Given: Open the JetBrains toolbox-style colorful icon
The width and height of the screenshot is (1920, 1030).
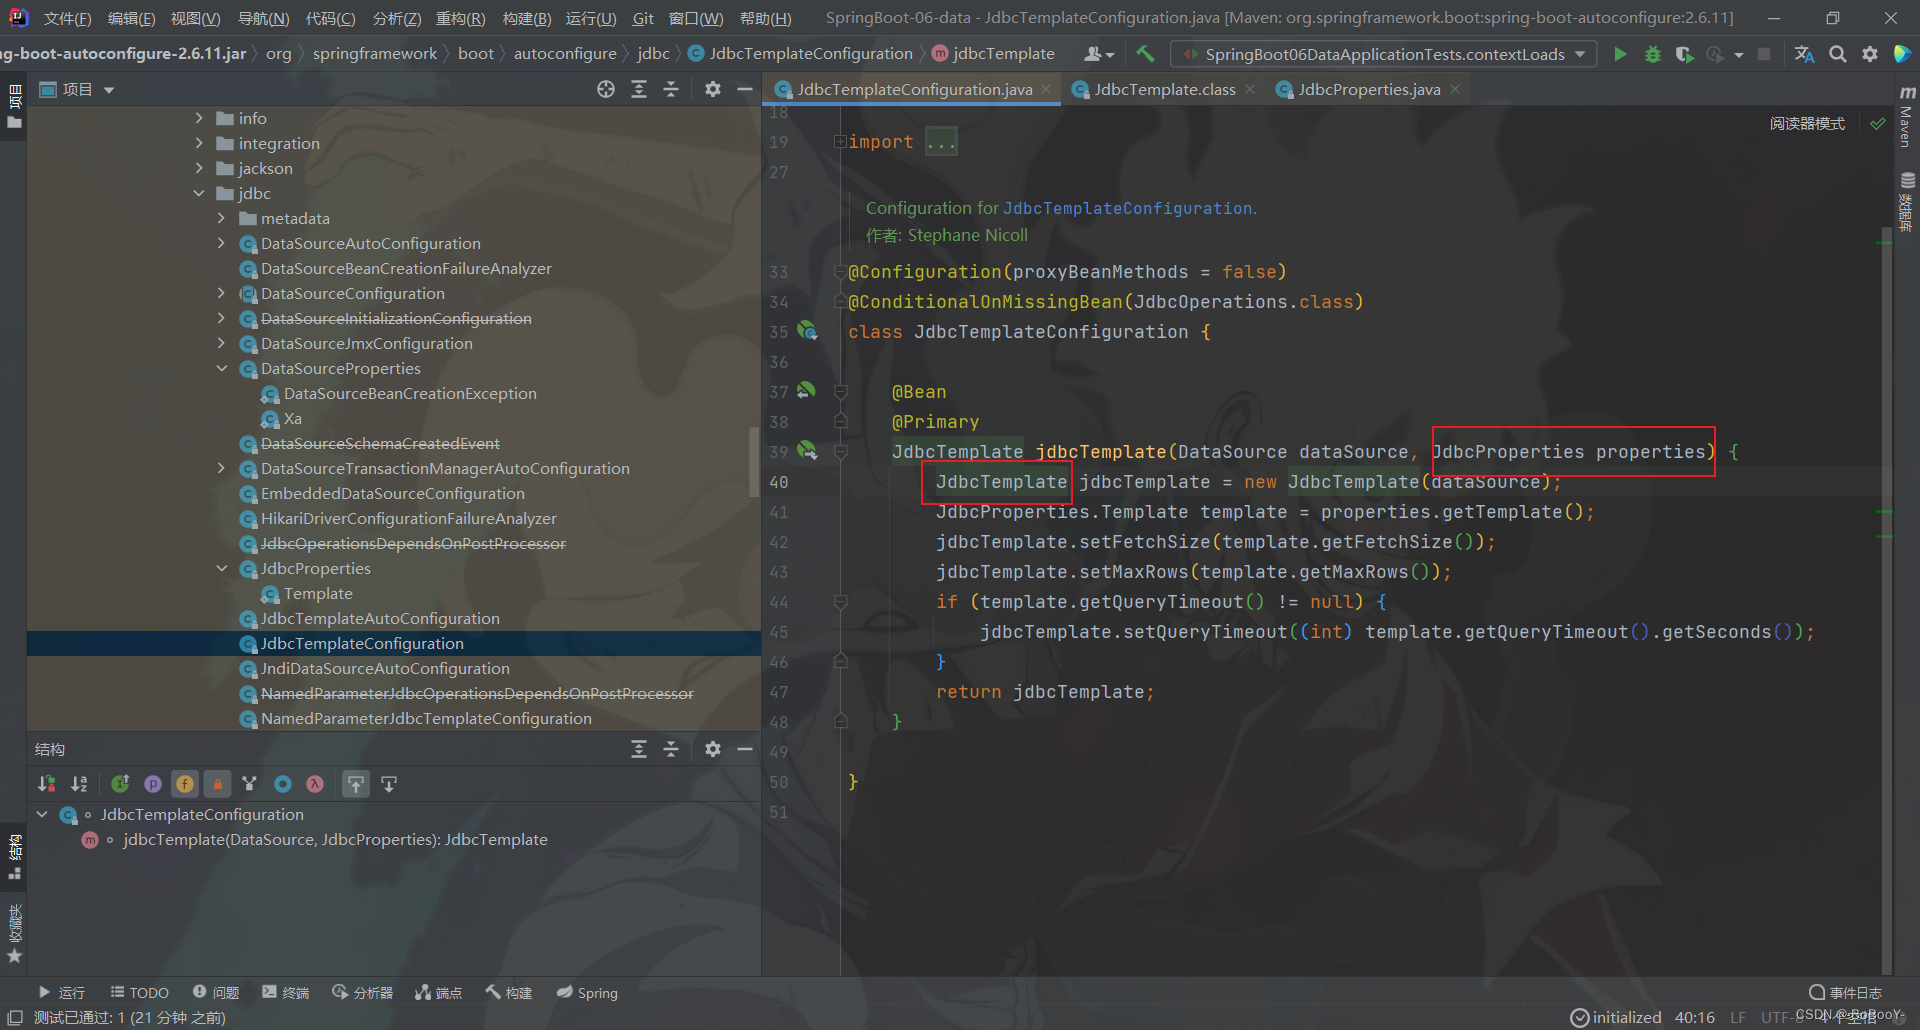Looking at the screenshot, I should click(1902, 54).
